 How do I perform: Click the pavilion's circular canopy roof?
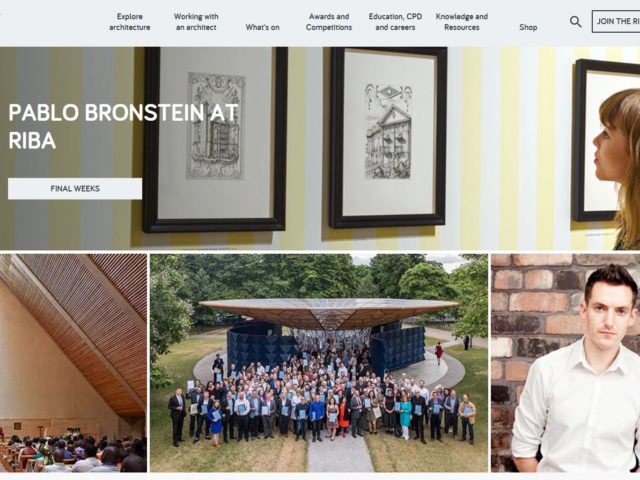(x=329, y=312)
